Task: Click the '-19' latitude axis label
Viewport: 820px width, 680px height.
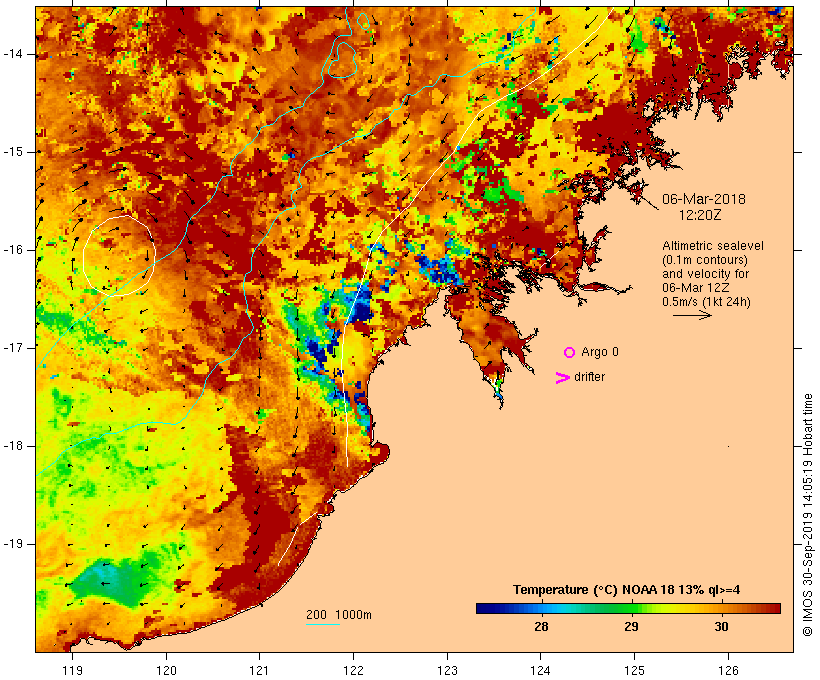Action: [x=13, y=544]
